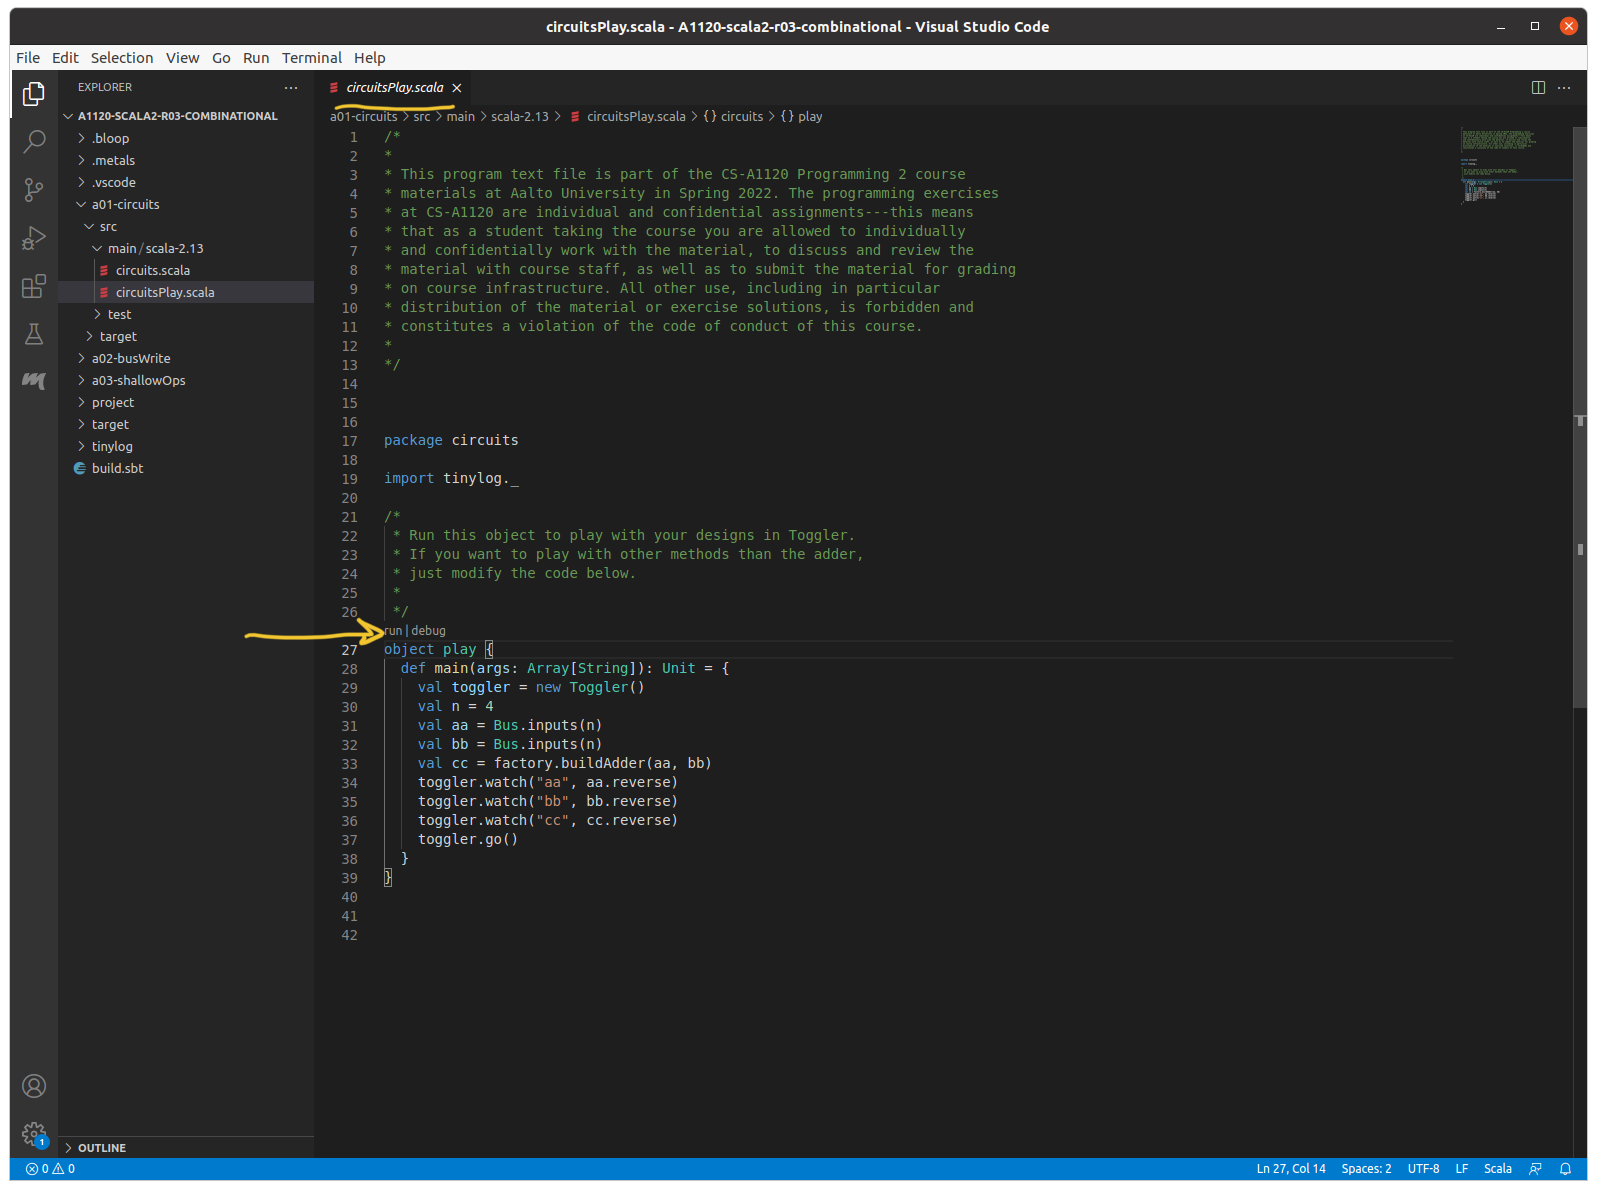Open the Source Control view
Viewport: 1597px width, 1190px height.
(x=34, y=189)
